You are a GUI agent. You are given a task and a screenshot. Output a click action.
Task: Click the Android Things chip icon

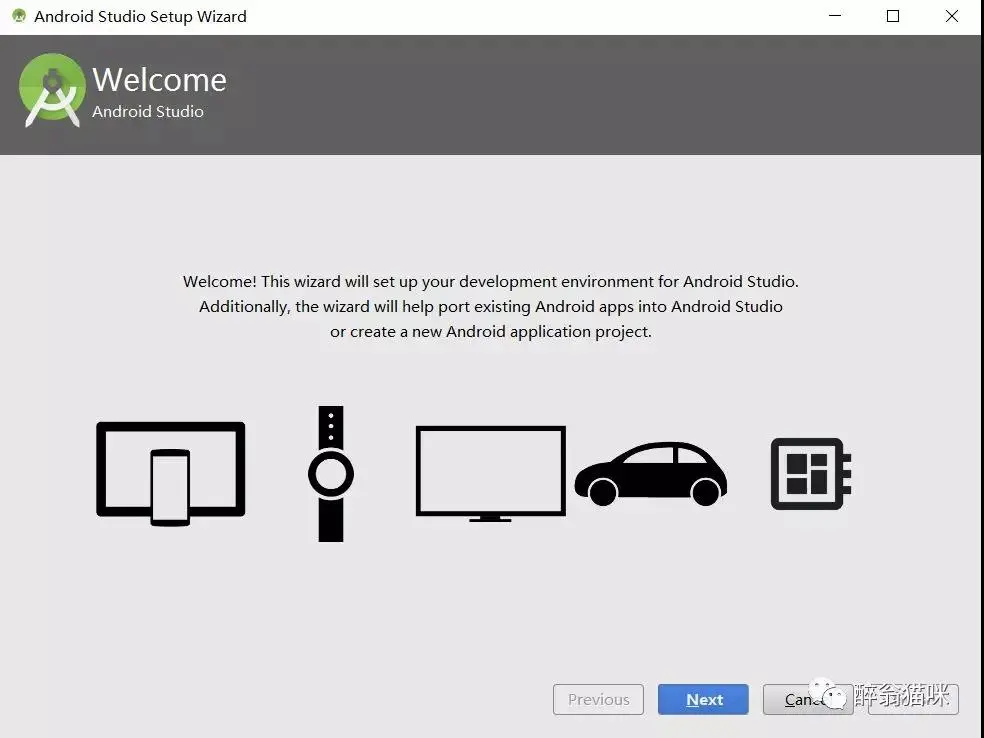click(x=811, y=474)
